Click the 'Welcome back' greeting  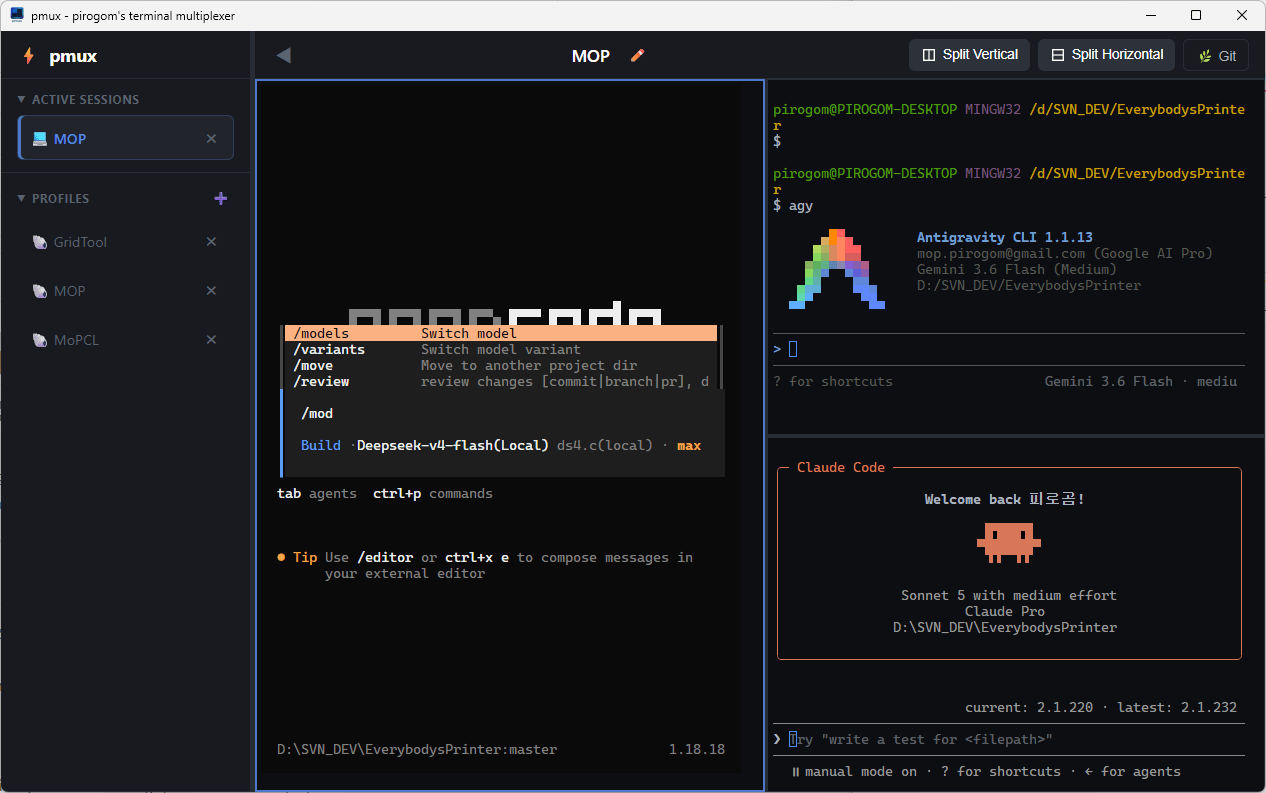pos(1005,499)
